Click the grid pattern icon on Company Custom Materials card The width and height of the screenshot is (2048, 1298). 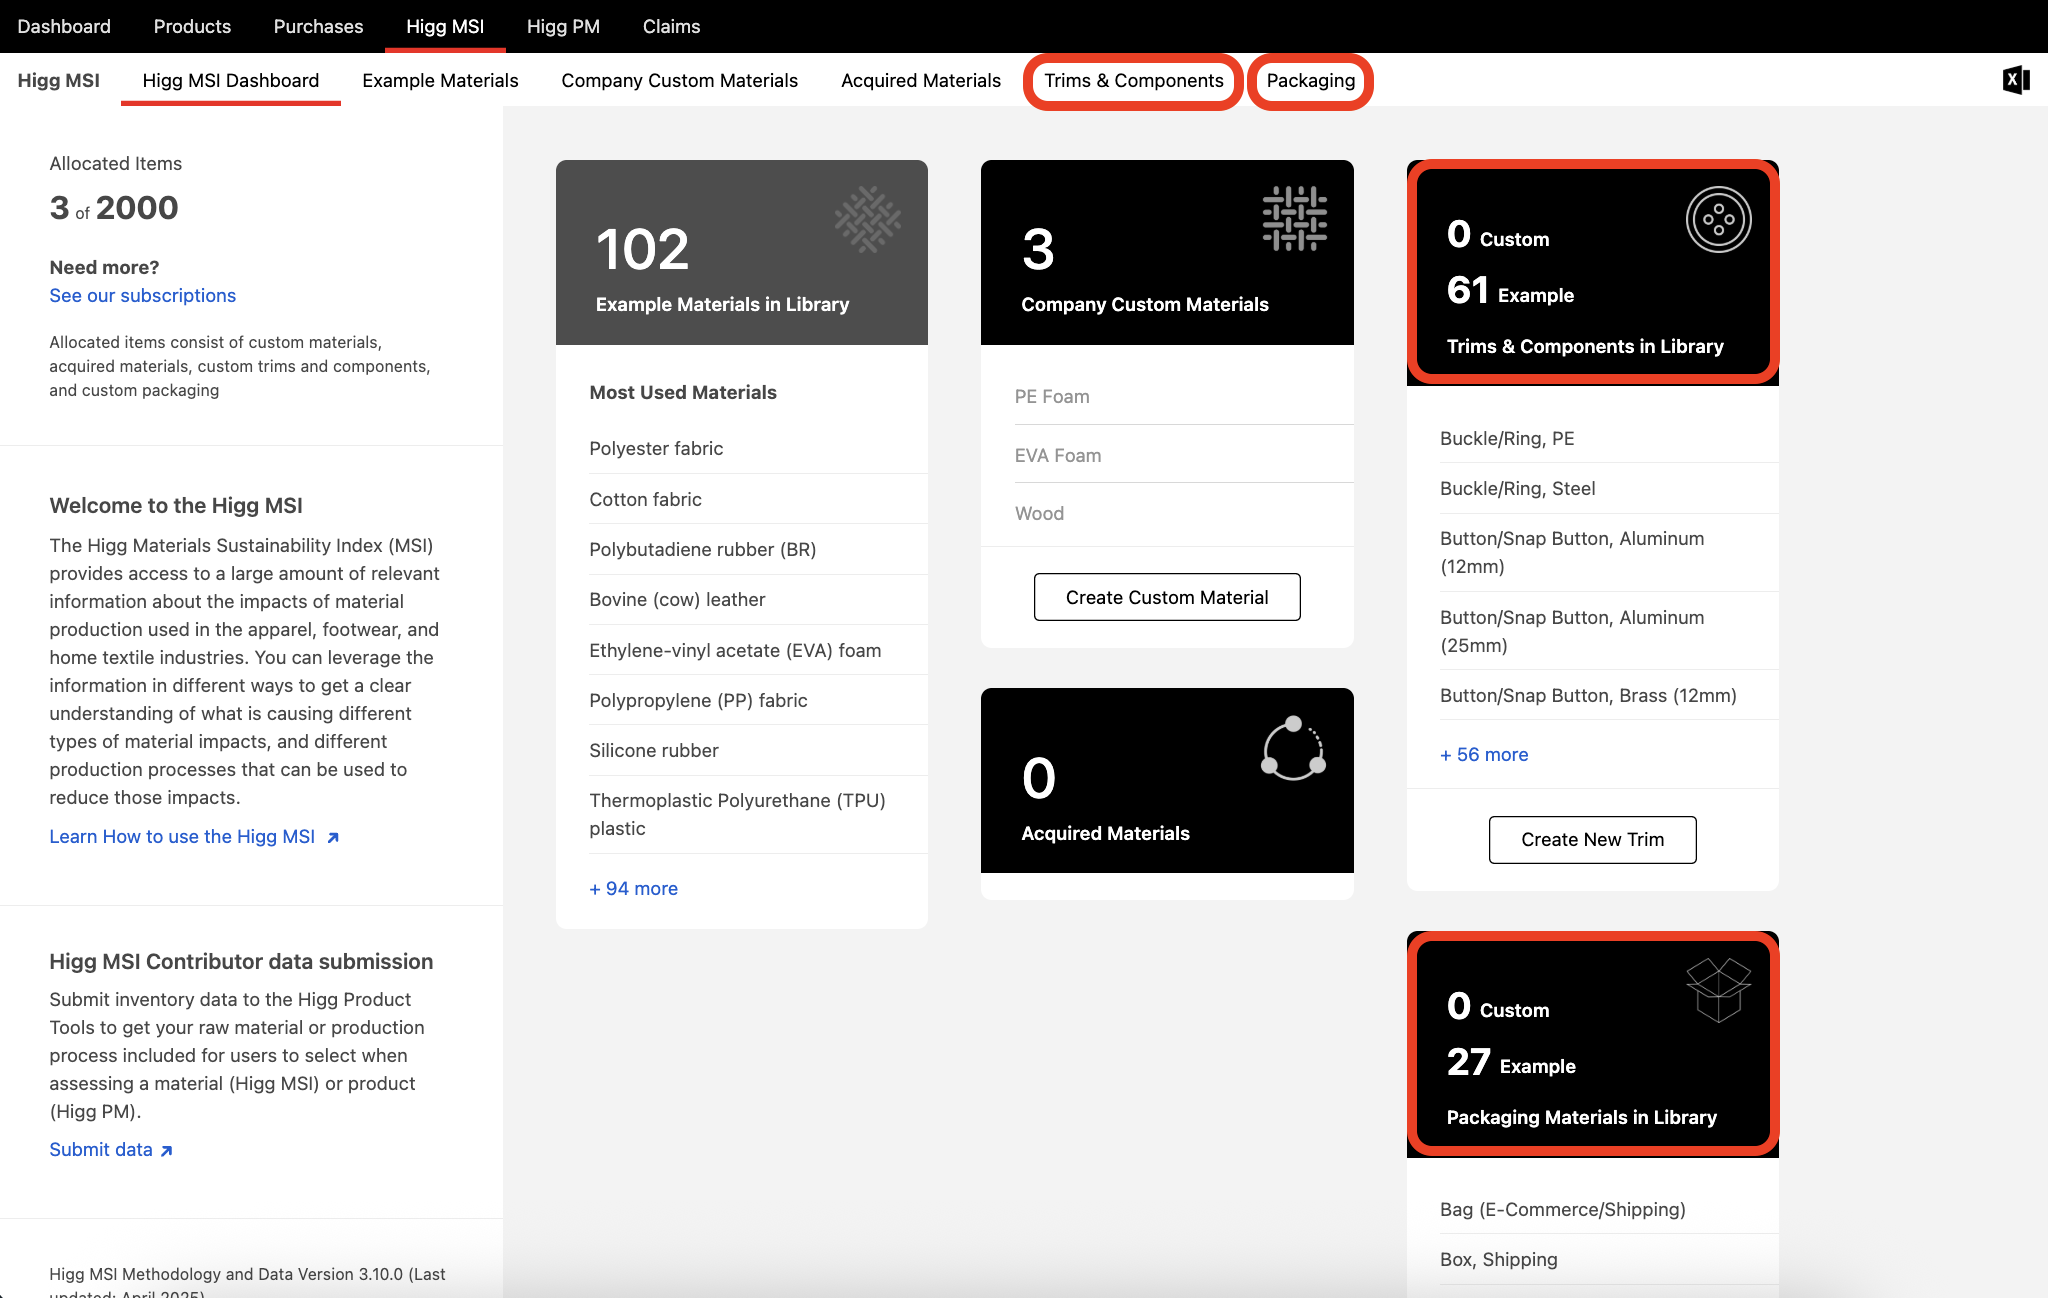click(x=1294, y=218)
